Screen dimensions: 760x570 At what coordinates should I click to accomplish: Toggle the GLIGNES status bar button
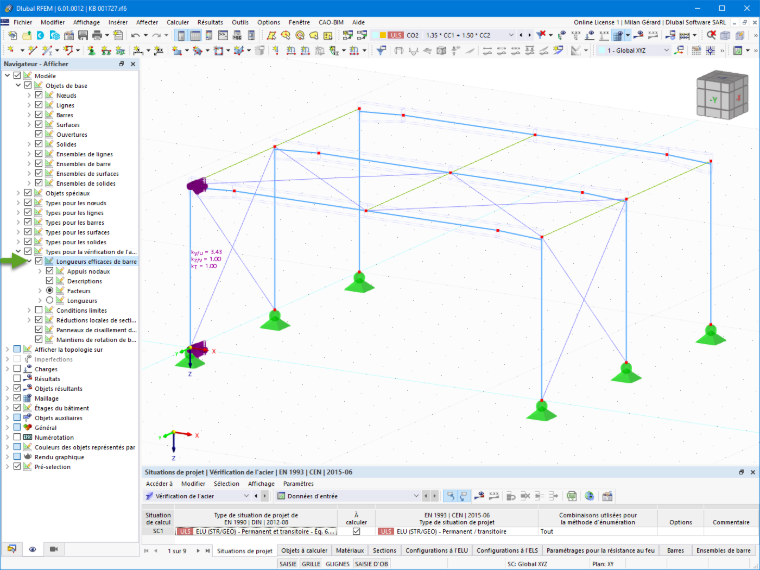(x=337, y=564)
